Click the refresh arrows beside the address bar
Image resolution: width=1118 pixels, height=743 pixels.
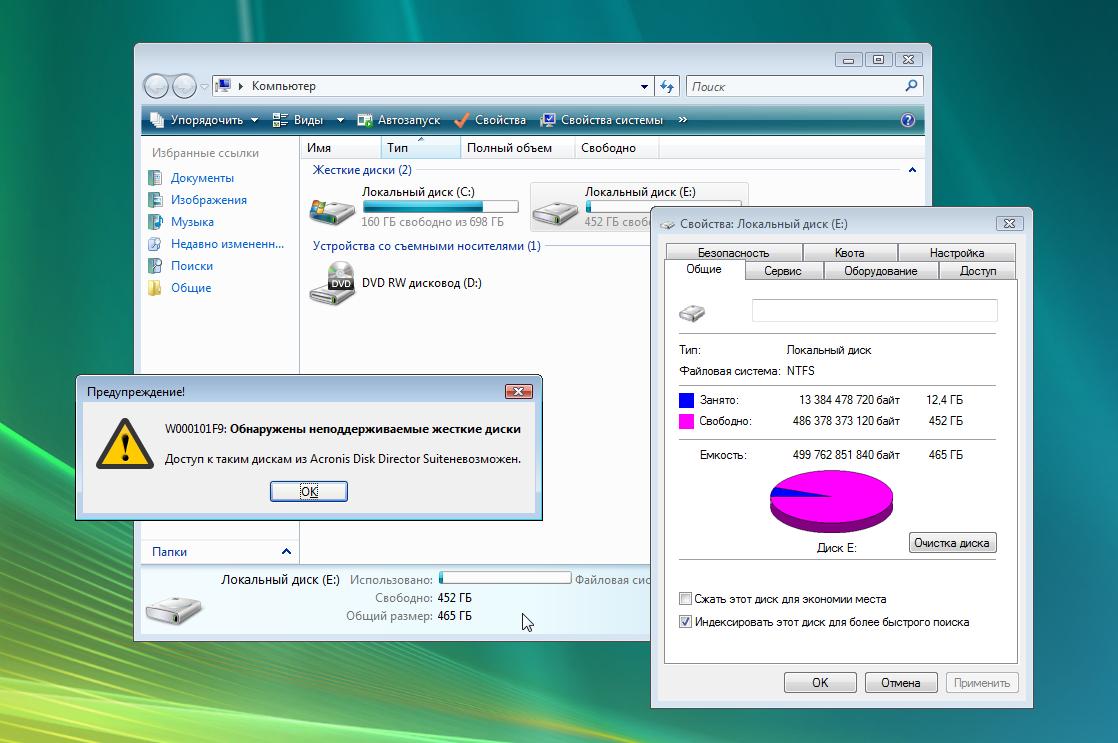coord(667,86)
